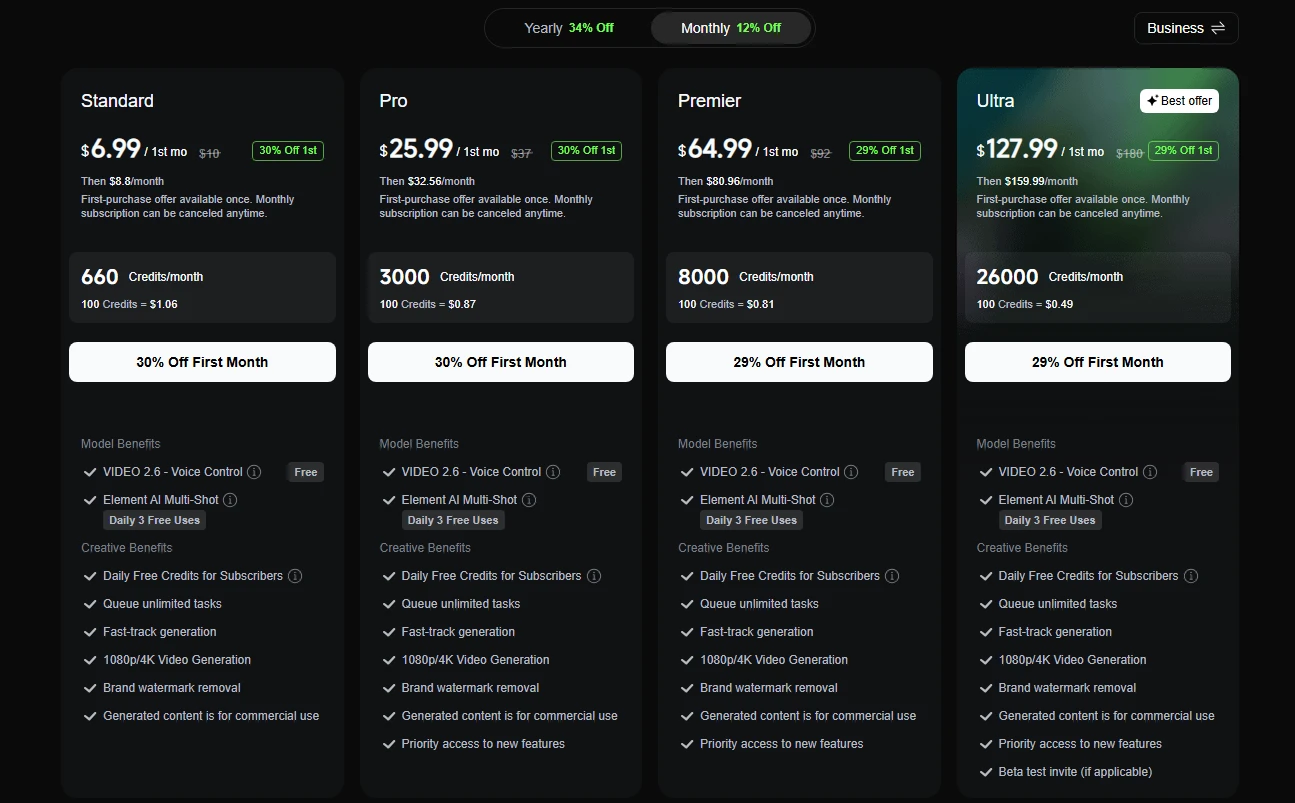Image resolution: width=1295 pixels, height=803 pixels.
Task: Click Daily 3 Free Uses tag in Premier plan
Action: point(752,520)
